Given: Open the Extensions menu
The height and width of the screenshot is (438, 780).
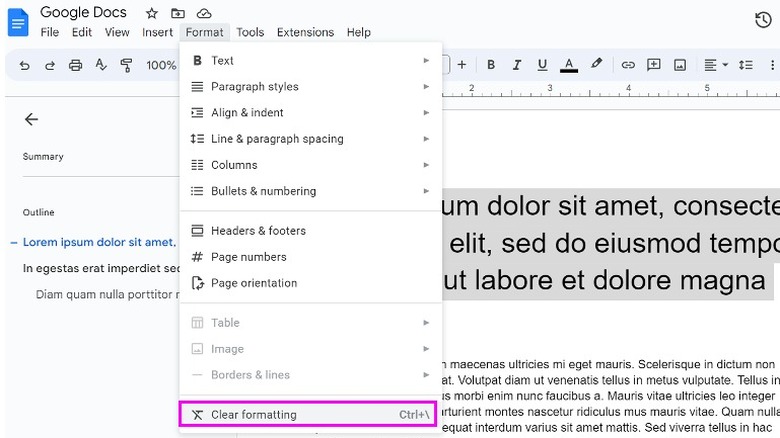Looking at the screenshot, I should pos(305,32).
